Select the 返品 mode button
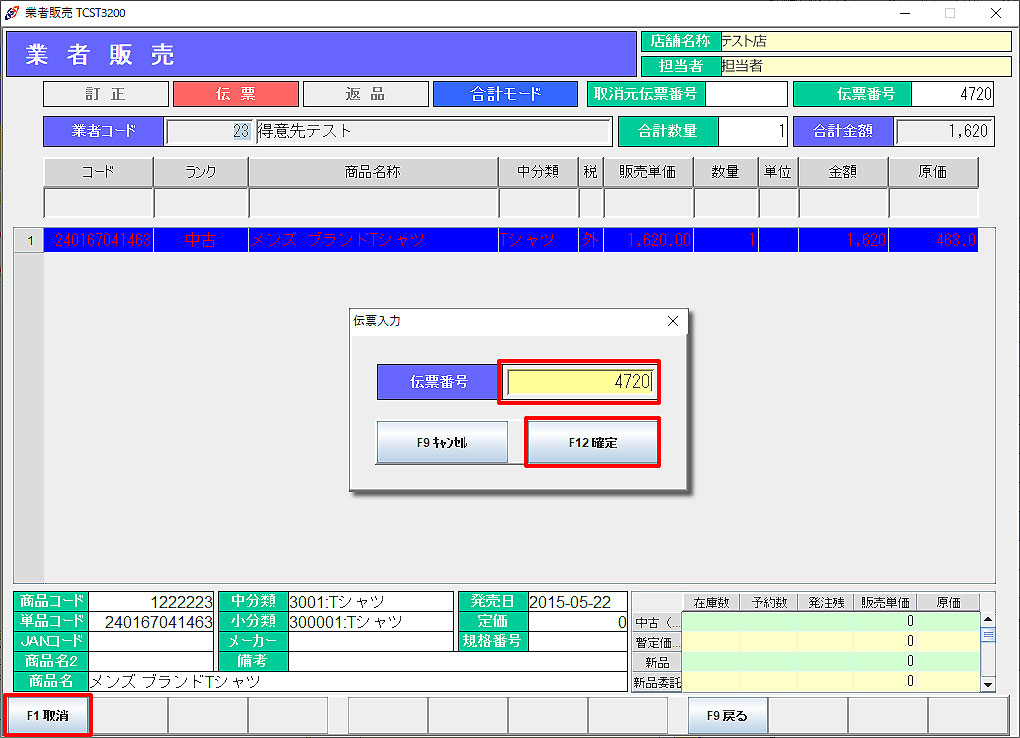This screenshot has width=1020, height=738. point(366,94)
